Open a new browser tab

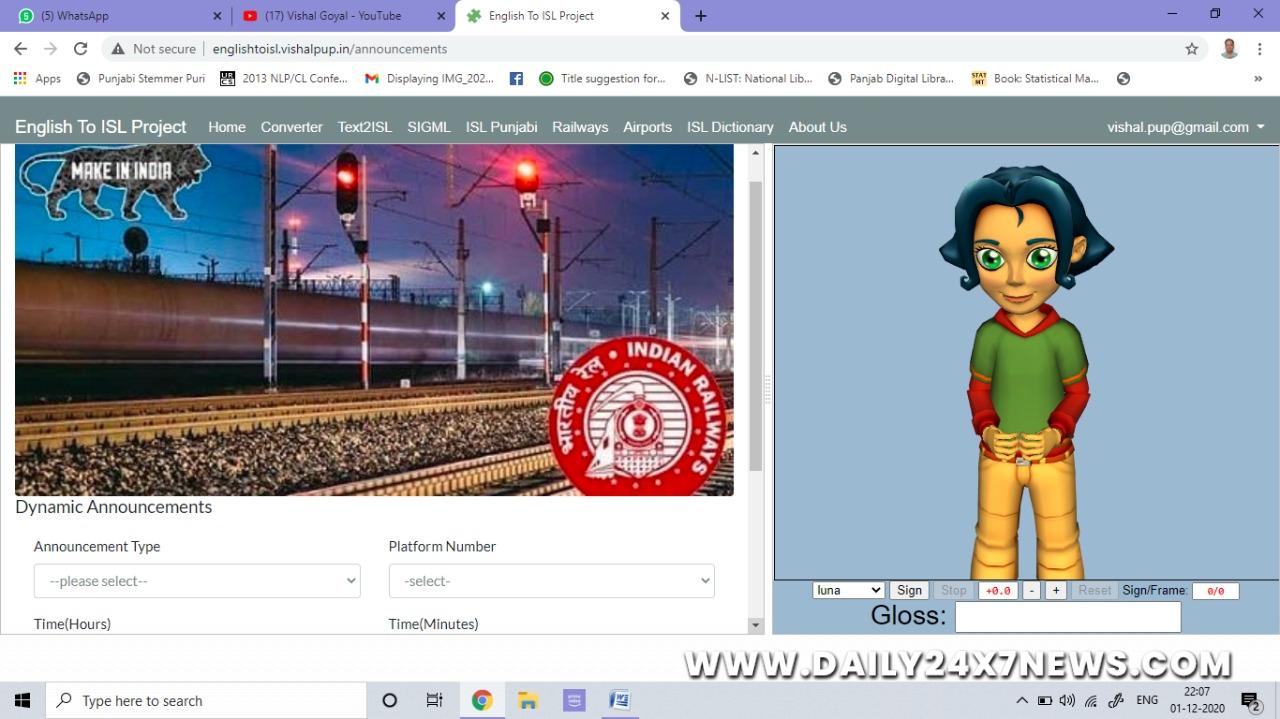click(x=700, y=16)
